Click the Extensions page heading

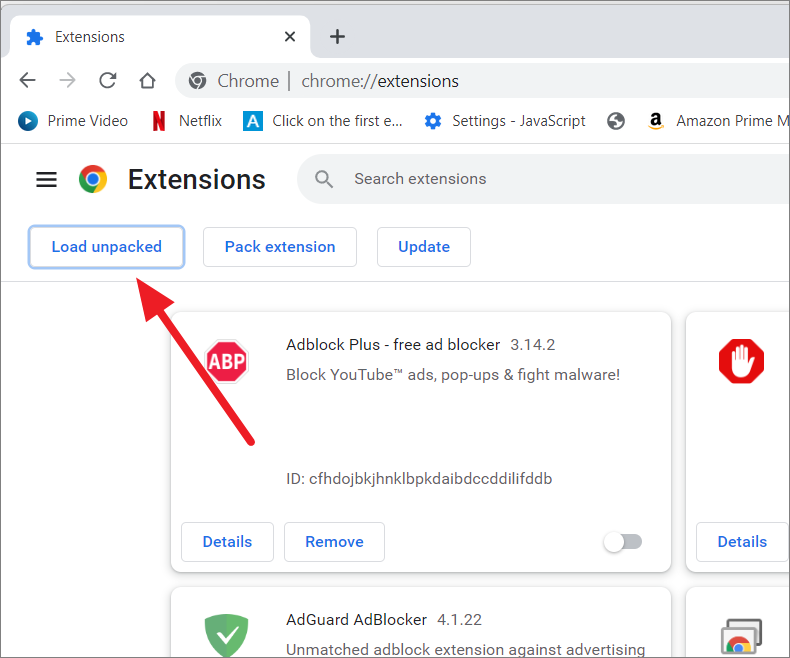pyautogui.click(x=196, y=179)
